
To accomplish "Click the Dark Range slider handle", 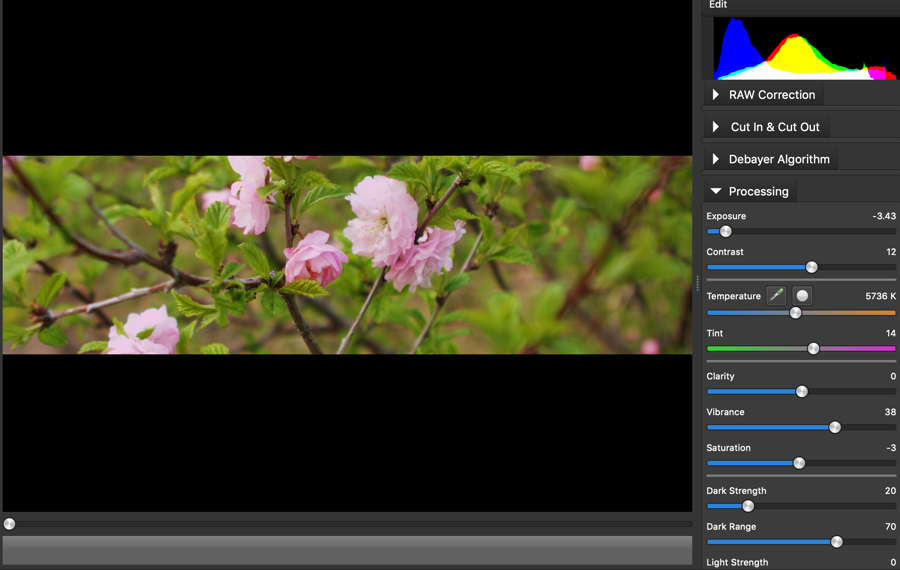I will pyautogui.click(x=837, y=542).
